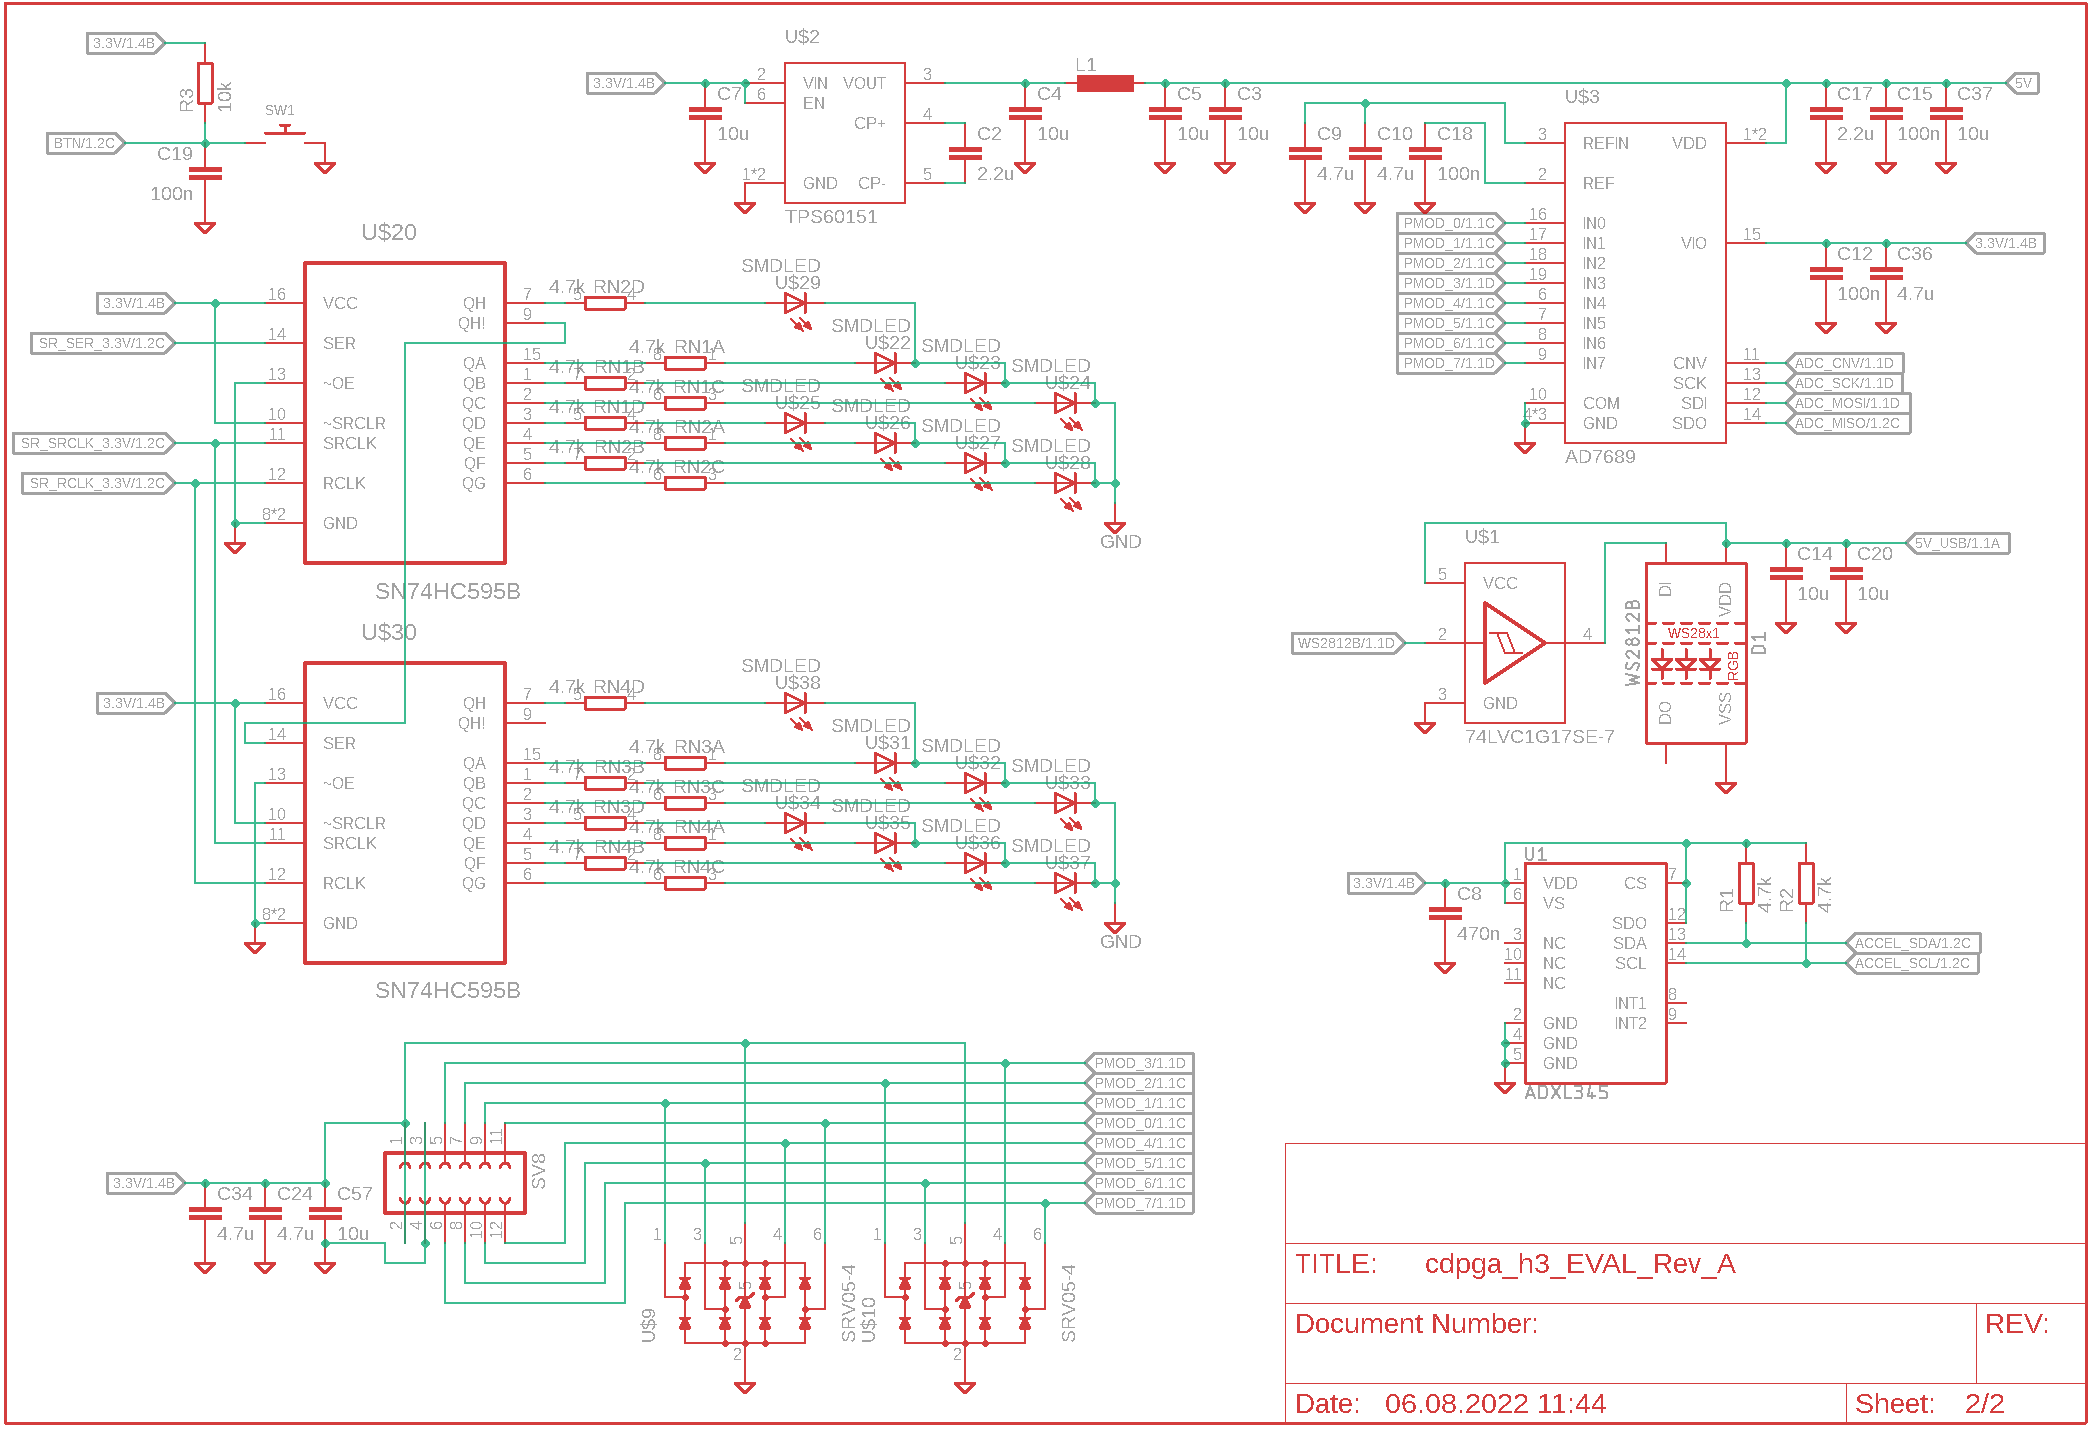Click the 3.3V/1.4B label near C34

point(147,1183)
